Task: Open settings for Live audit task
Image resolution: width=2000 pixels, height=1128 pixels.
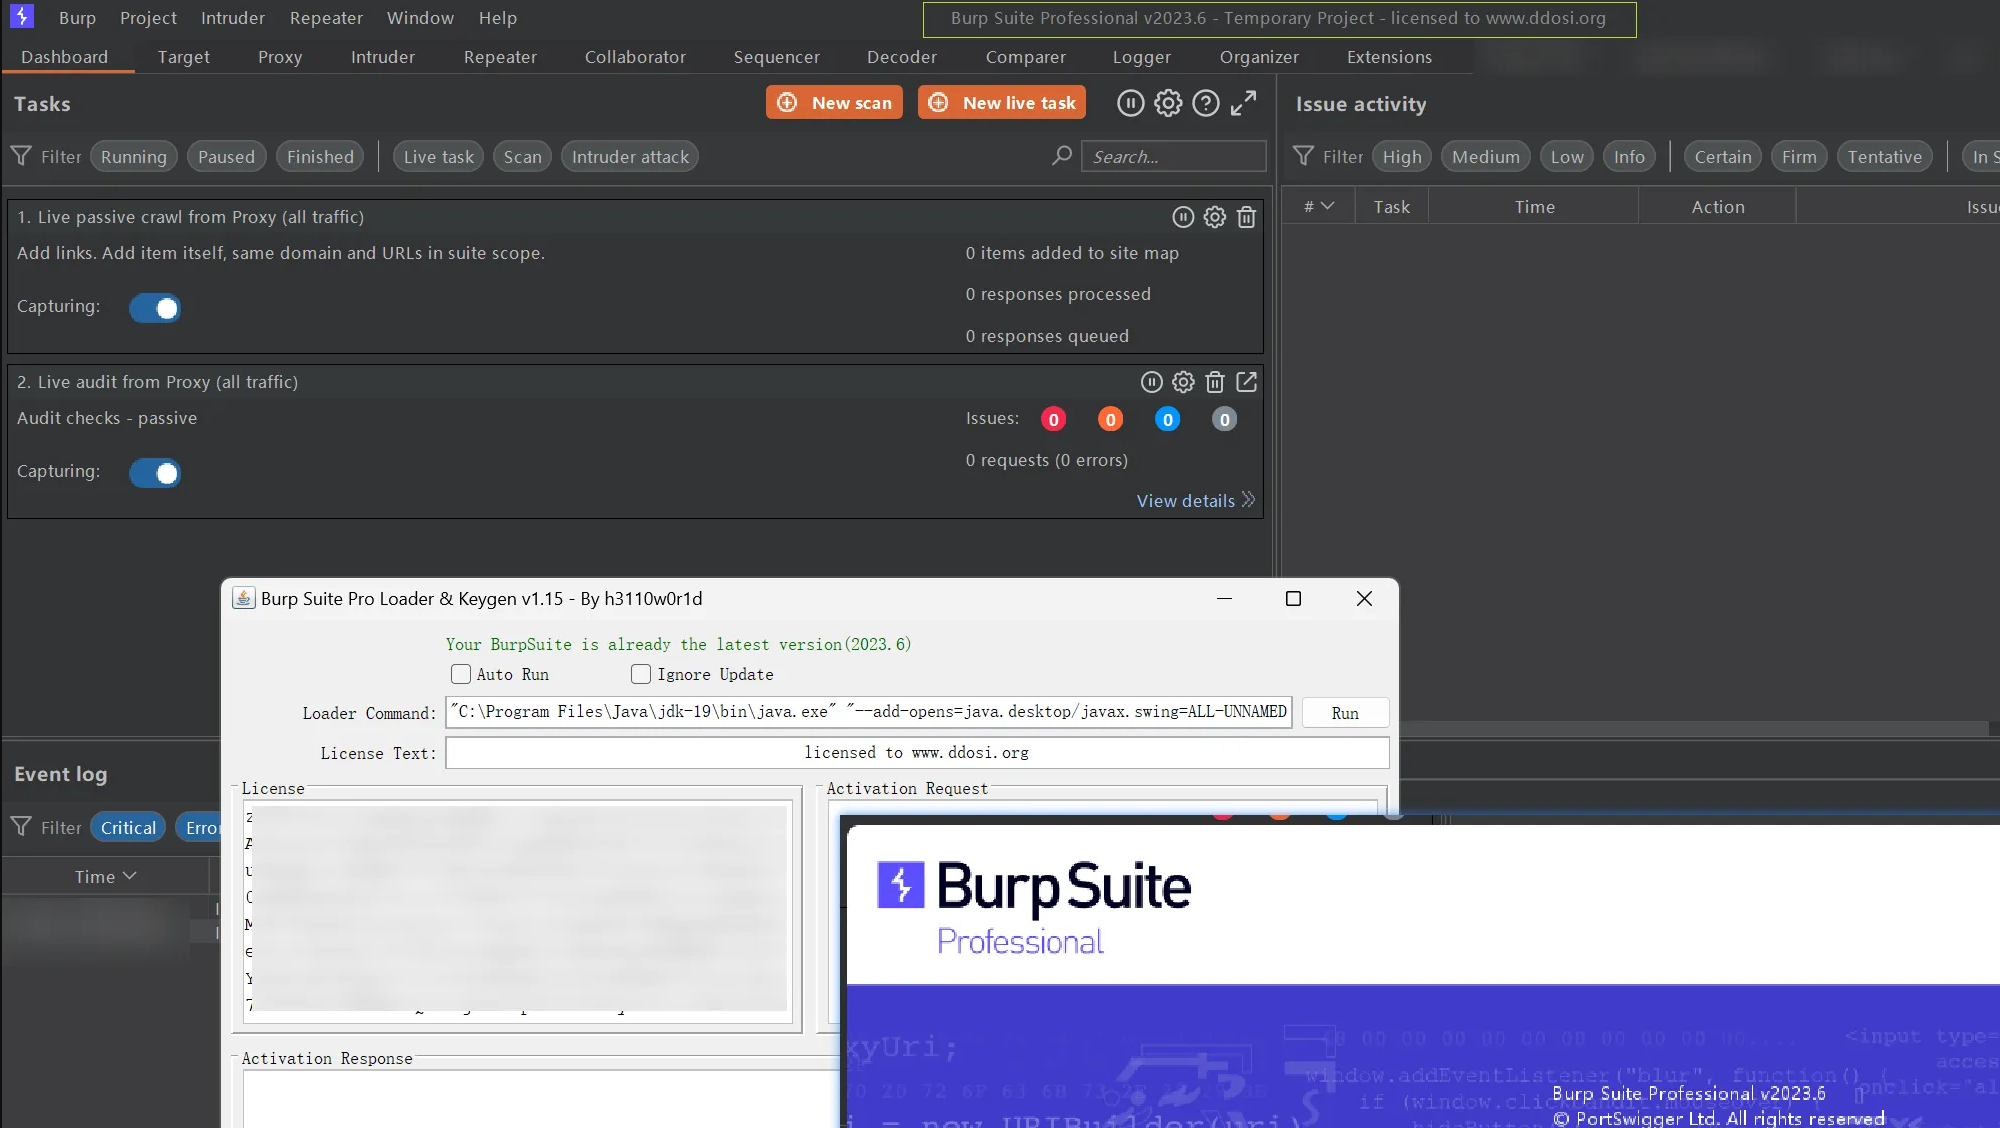Action: coord(1183,382)
